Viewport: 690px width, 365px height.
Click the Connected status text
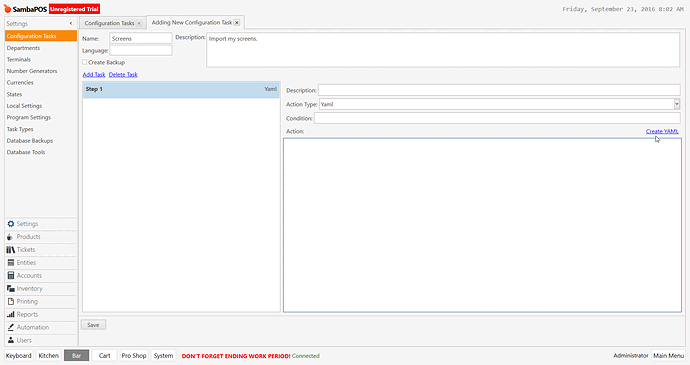coord(306,356)
